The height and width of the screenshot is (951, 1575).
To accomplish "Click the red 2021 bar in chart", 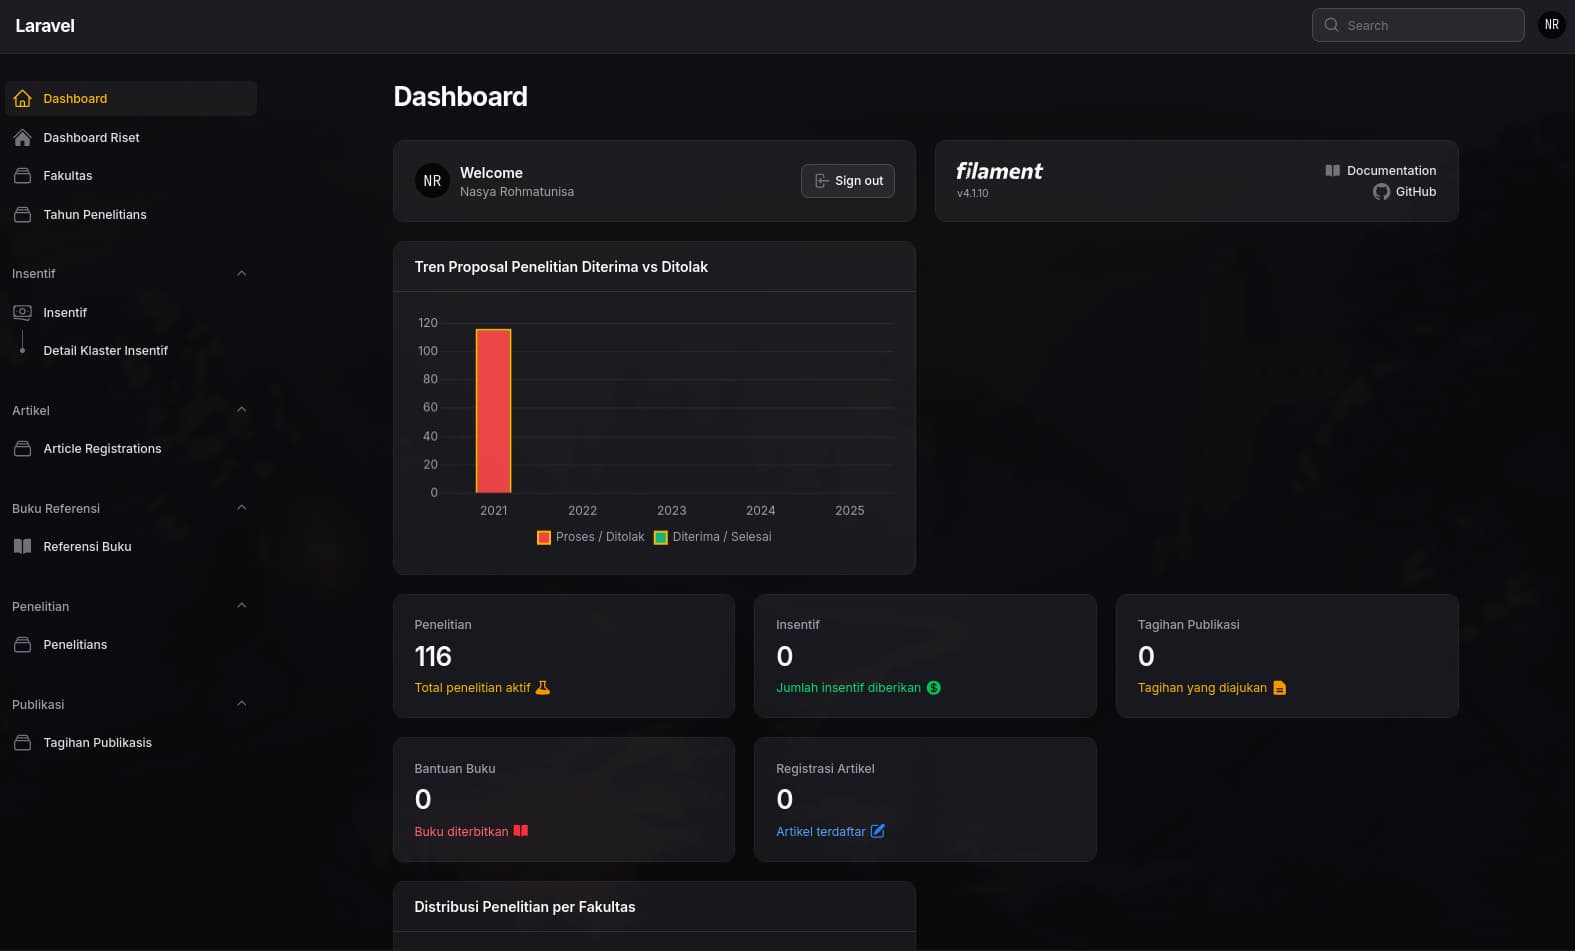I will point(493,411).
